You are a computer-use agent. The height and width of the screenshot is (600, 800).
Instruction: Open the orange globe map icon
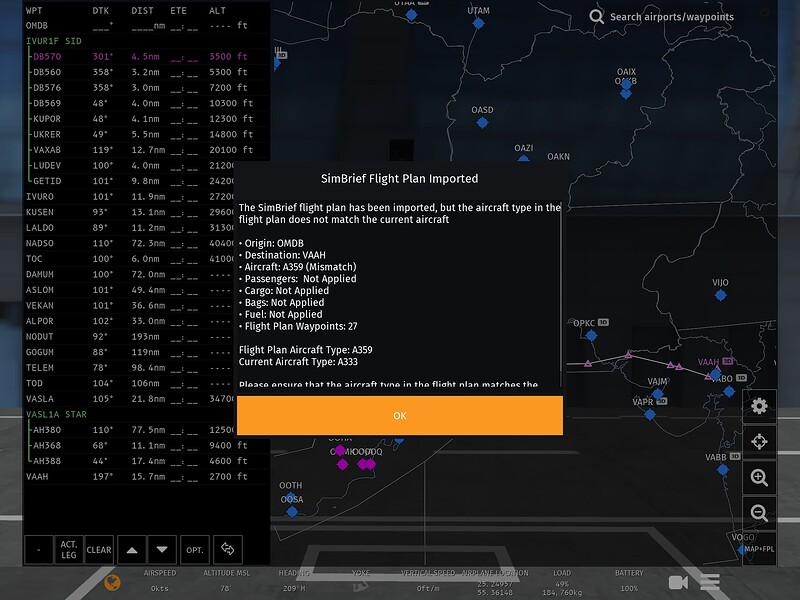click(112, 582)
